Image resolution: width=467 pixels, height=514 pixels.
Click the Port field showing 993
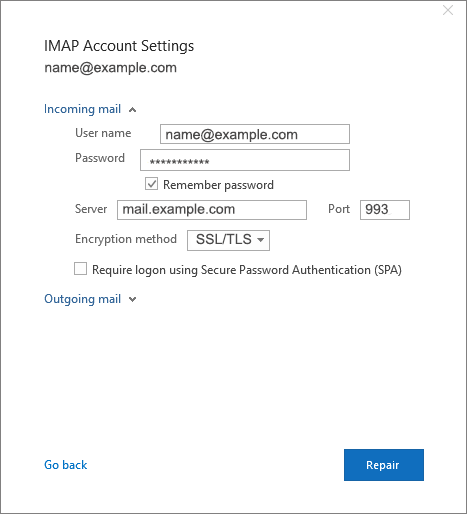coord(385,210)
